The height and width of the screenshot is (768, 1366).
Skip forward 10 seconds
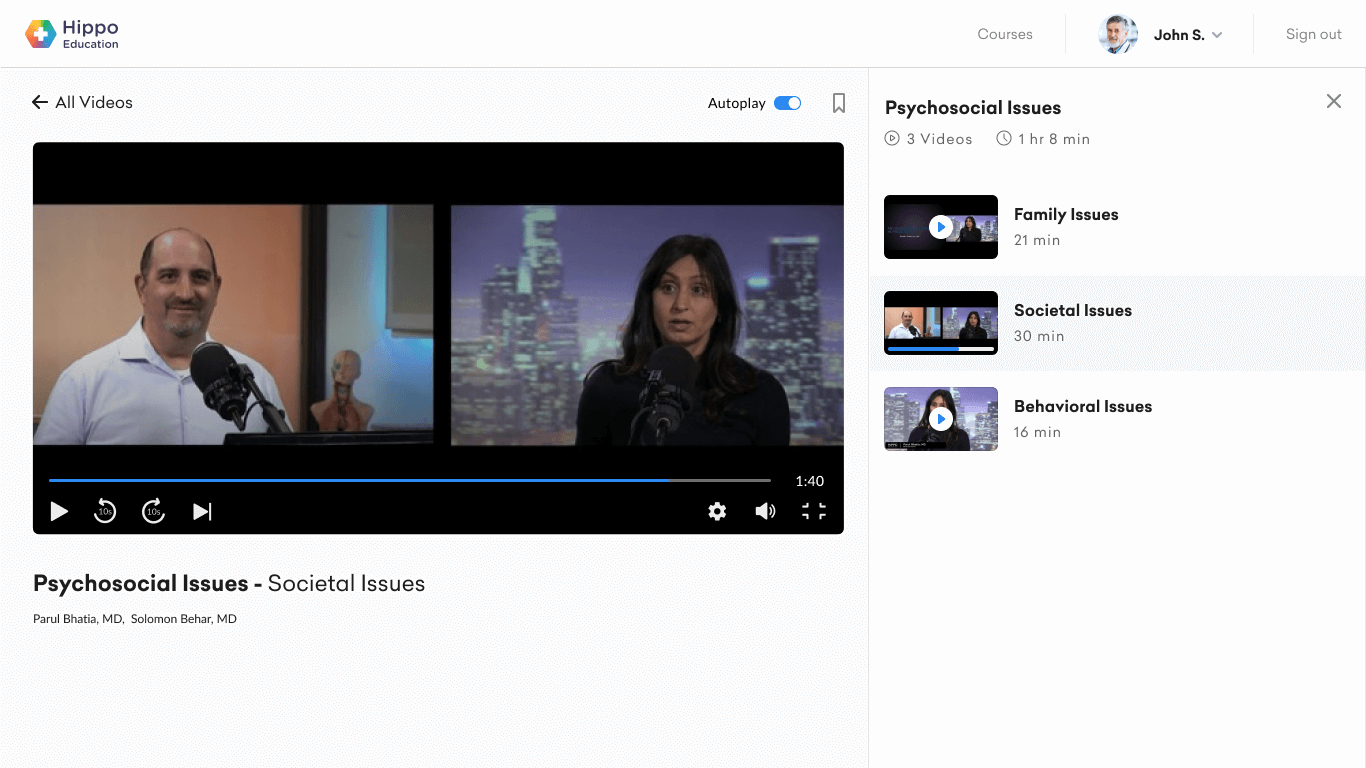click(153, 512)
